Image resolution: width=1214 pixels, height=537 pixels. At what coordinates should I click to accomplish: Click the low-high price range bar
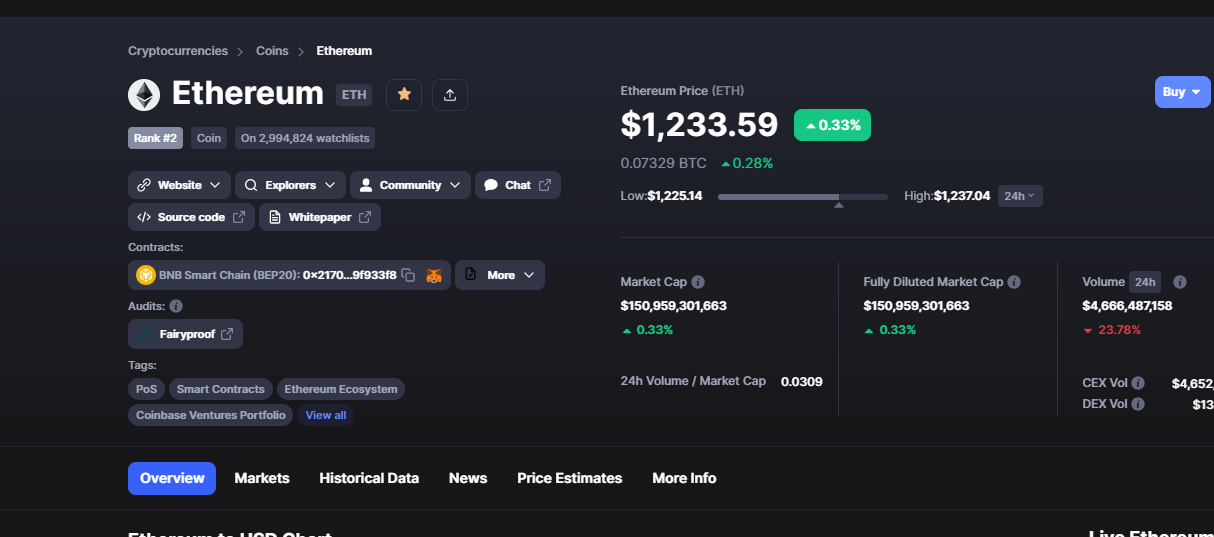coord(803,197)
